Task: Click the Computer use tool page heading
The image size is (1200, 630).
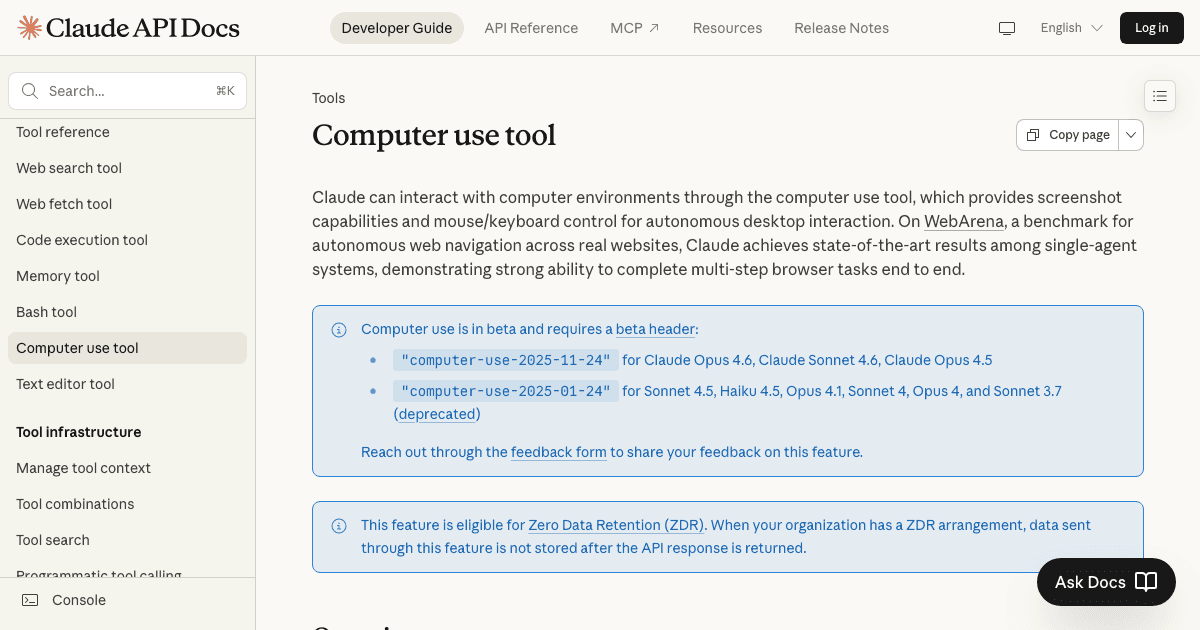Action: coord(434,135)
